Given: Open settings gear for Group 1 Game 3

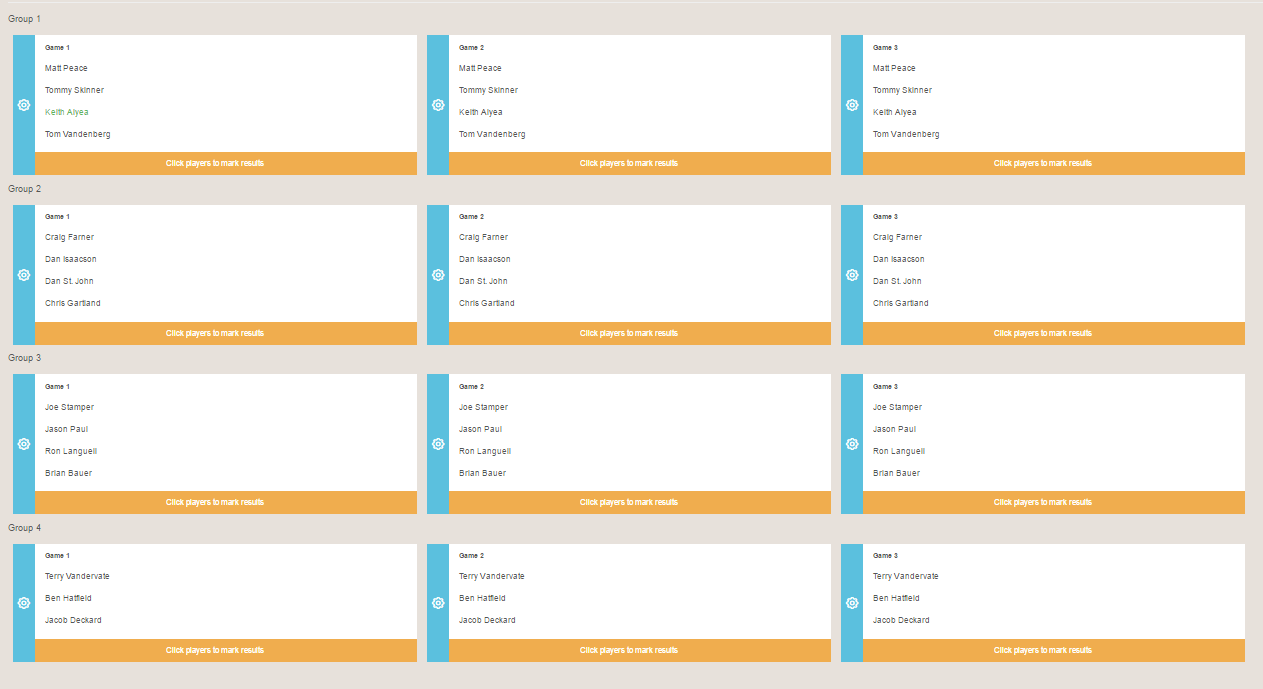Looking at the screenshot, I should tap(852, 105).
